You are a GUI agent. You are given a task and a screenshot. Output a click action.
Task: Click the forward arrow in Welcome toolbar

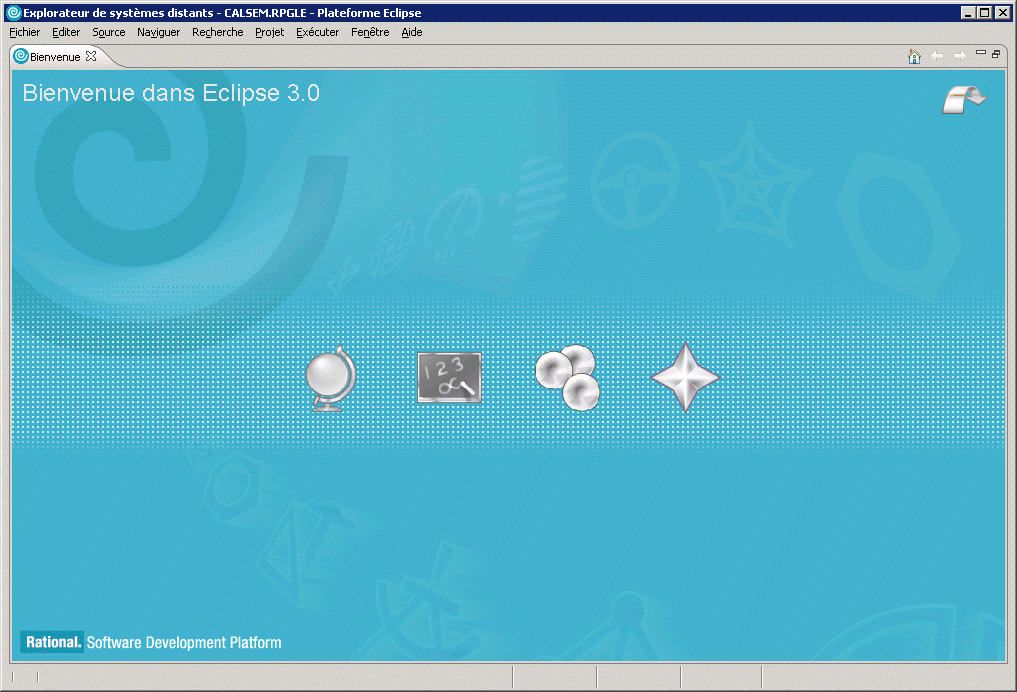pos(959,56)
